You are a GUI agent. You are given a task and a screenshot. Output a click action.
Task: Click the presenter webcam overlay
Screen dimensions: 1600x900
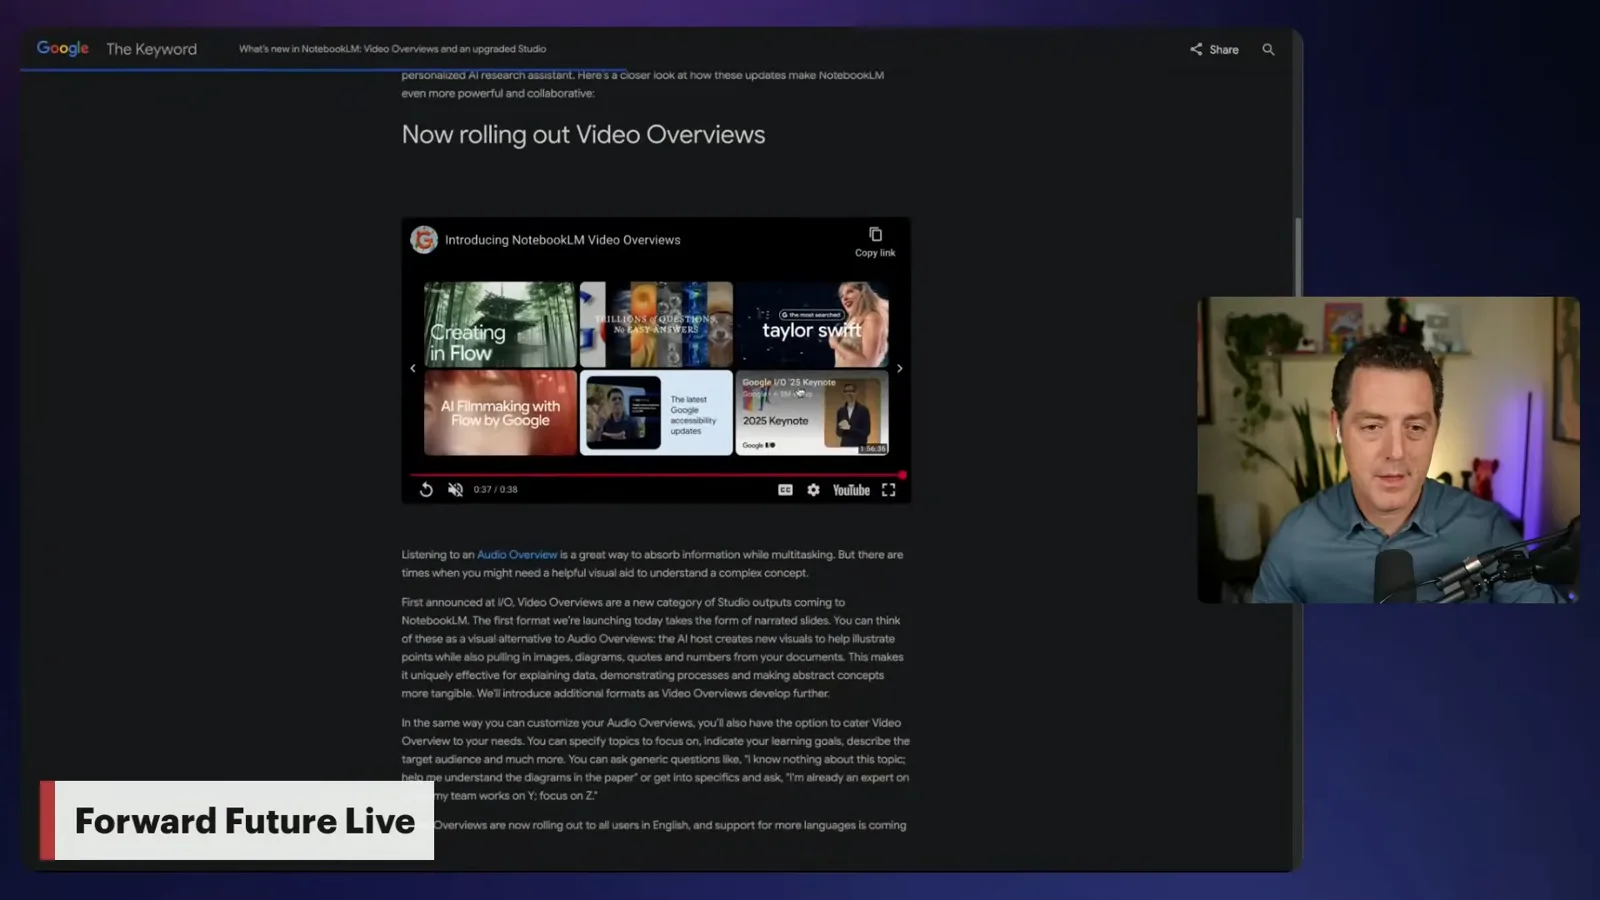click(x=1388, y=450)
